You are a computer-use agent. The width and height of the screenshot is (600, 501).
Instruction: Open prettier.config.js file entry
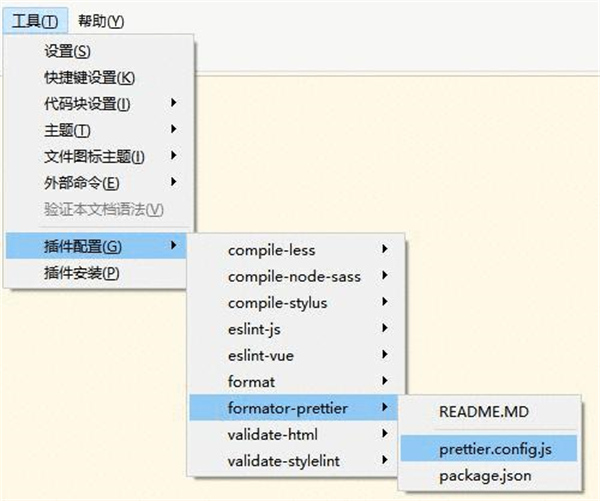coord(489,449)
